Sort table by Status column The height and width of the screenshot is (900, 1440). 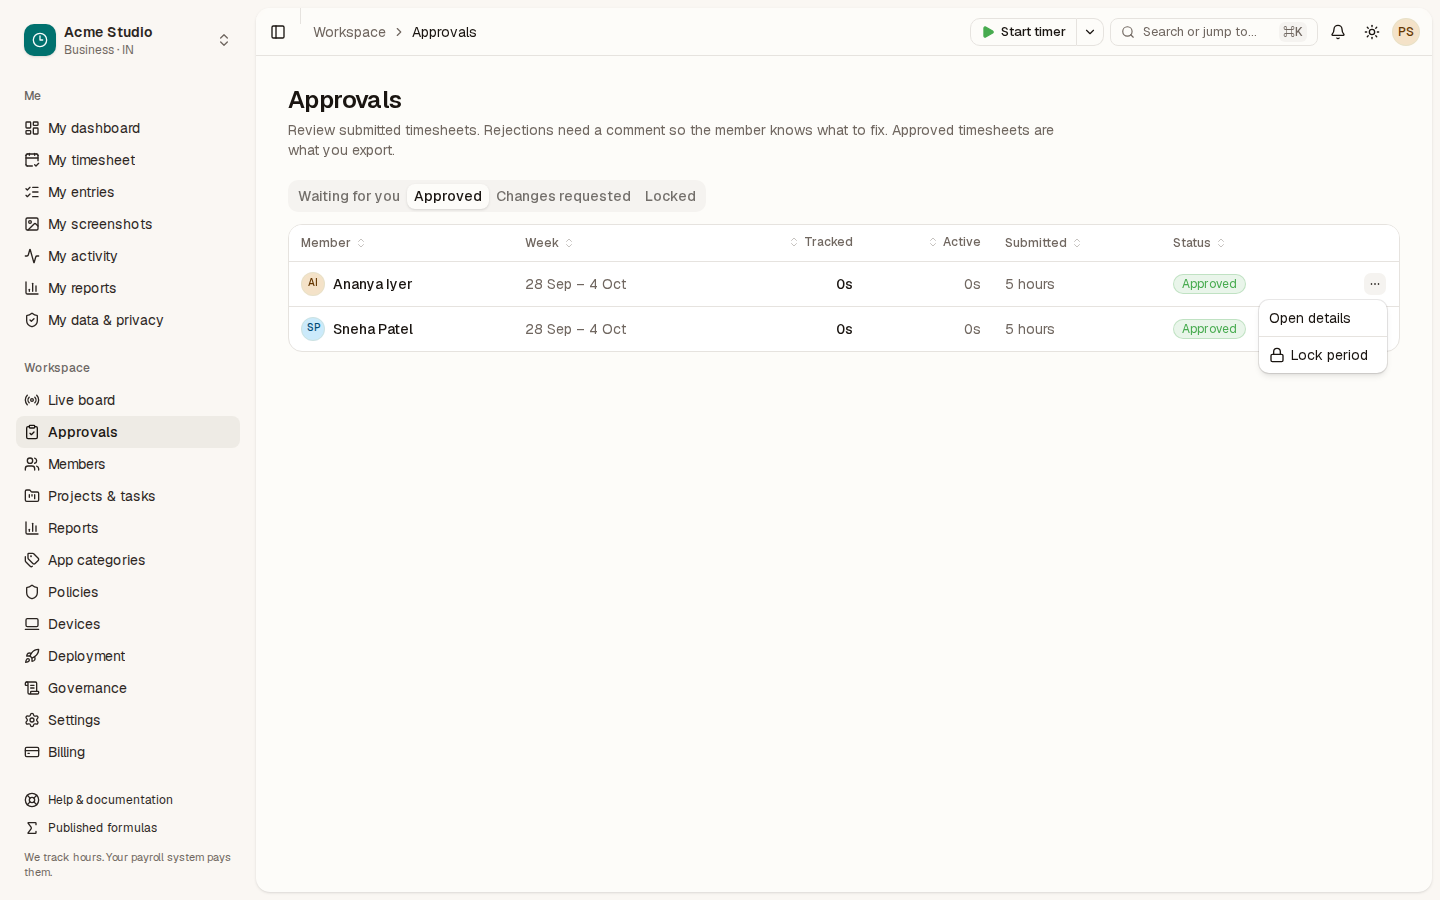click(1199, 243)
